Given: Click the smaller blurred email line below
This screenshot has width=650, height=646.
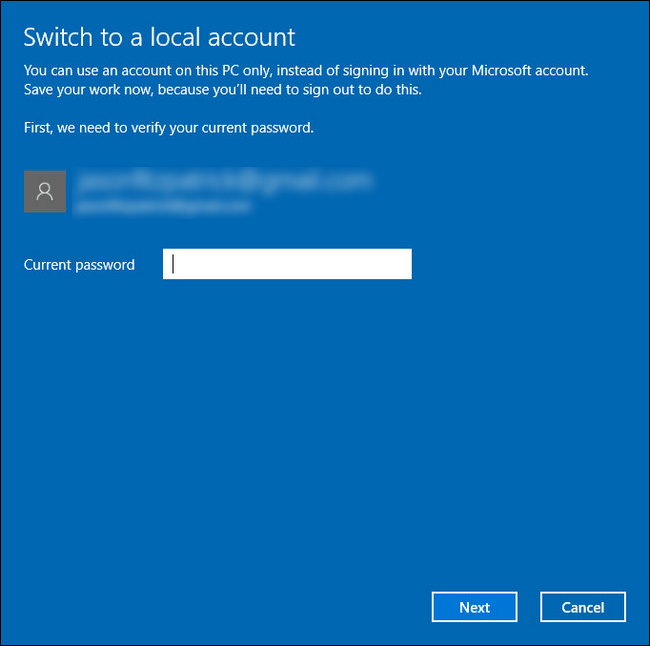Looking at the screenshot, I should (x=165, y=205).
